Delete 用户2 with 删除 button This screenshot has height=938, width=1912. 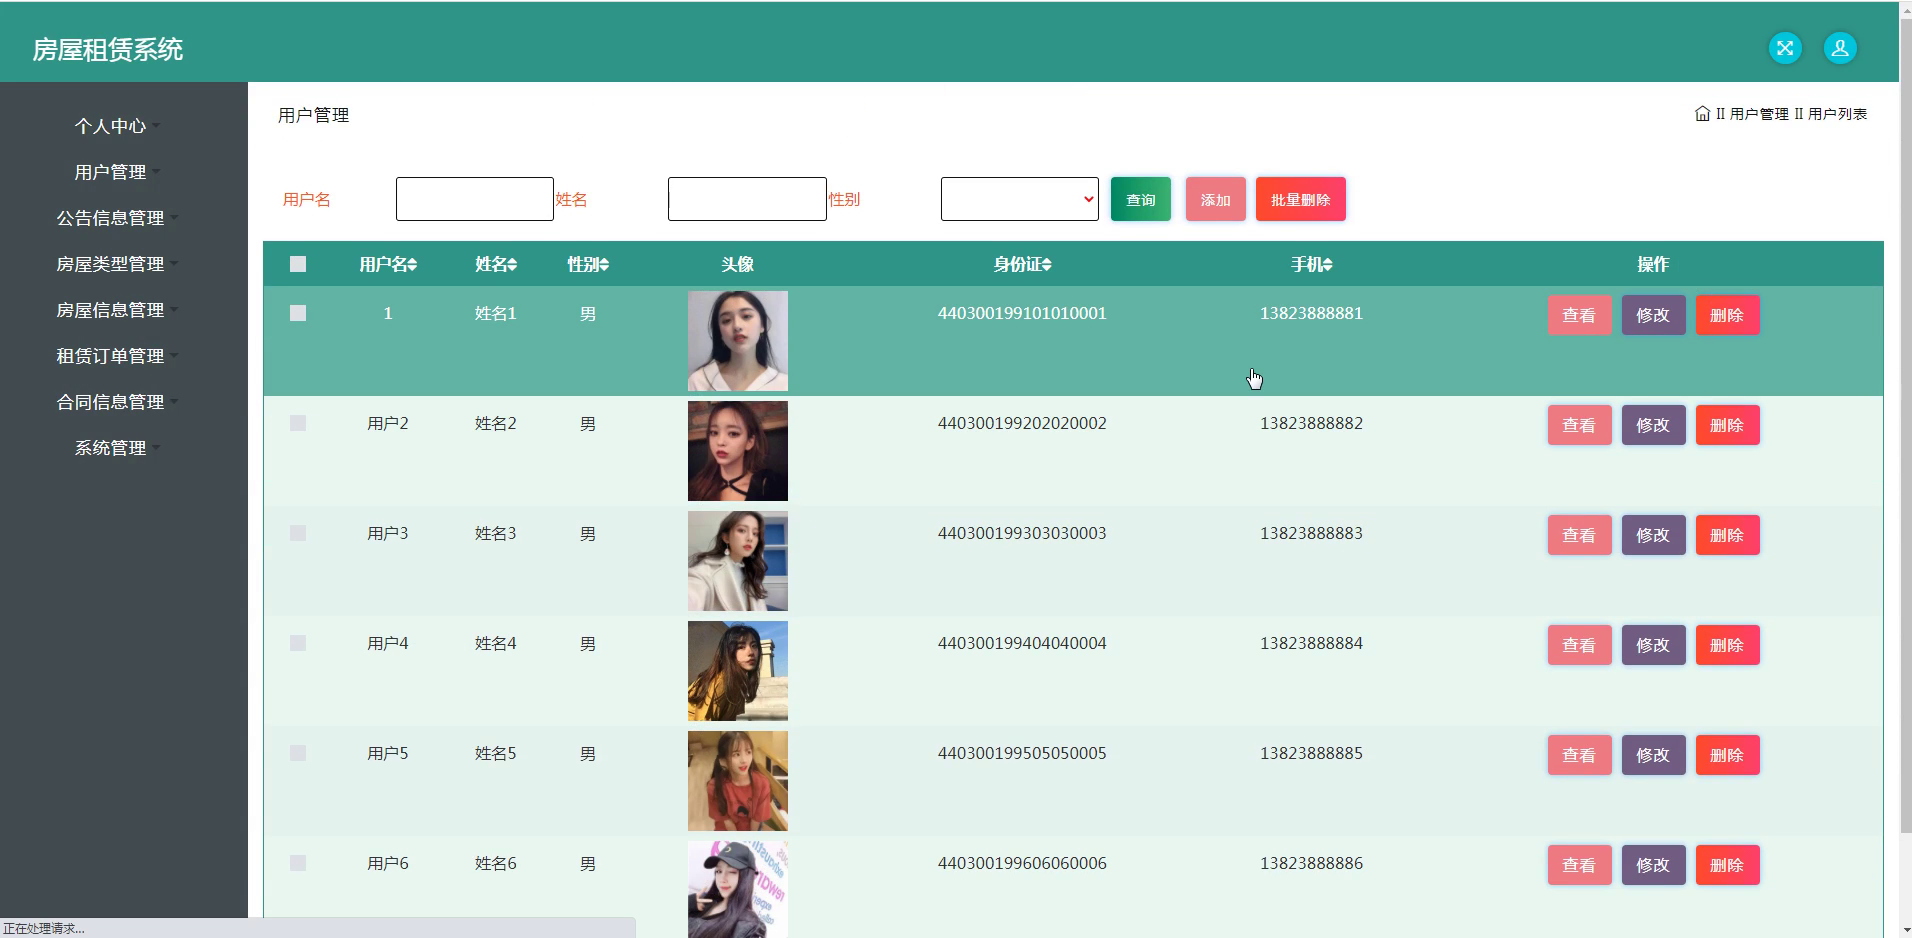pos(1727,425)
